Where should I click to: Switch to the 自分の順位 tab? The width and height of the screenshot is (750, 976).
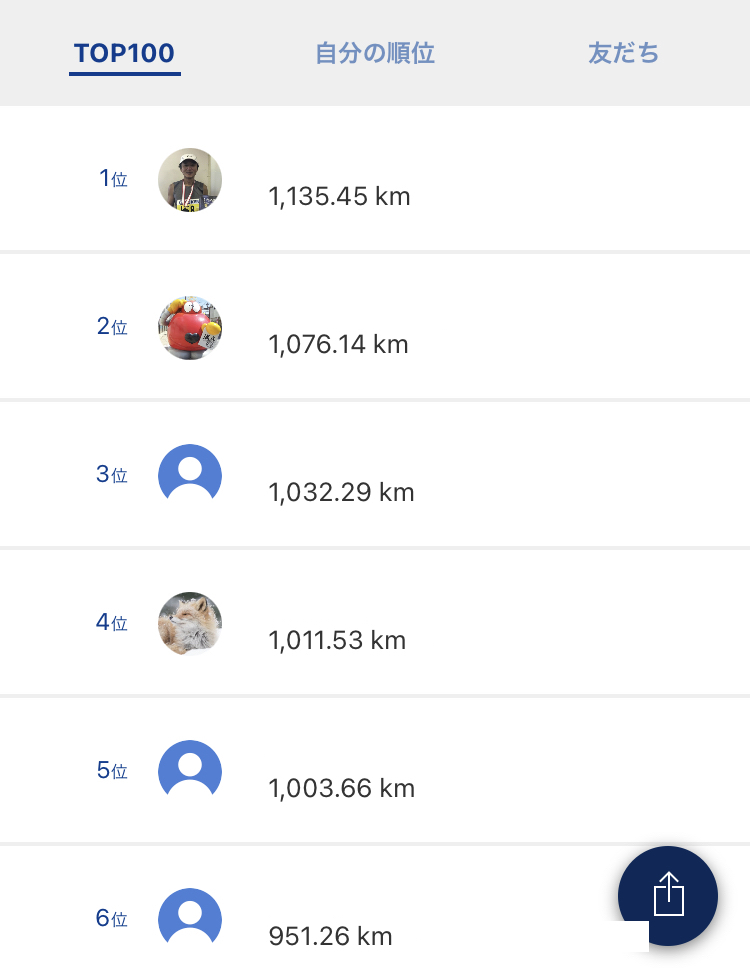pos(375,54)
